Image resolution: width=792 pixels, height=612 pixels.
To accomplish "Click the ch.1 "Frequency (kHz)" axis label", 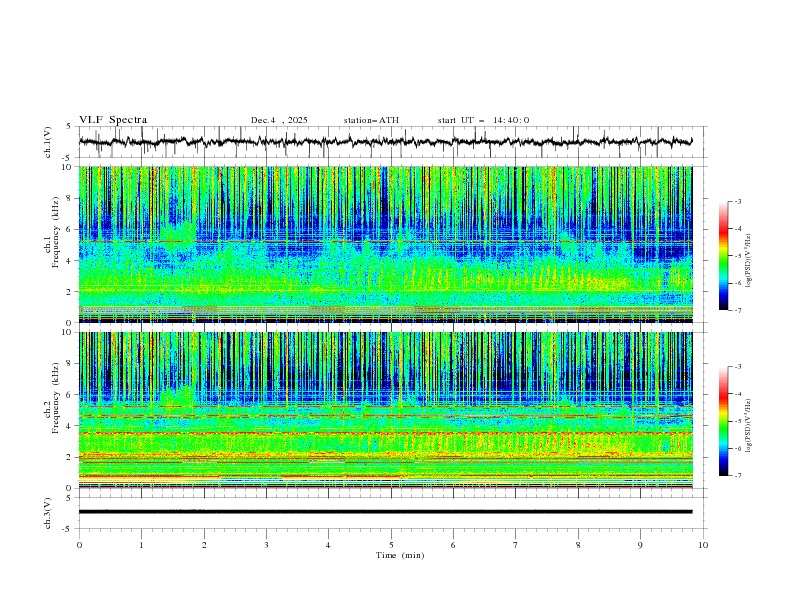I will [55, 234].
